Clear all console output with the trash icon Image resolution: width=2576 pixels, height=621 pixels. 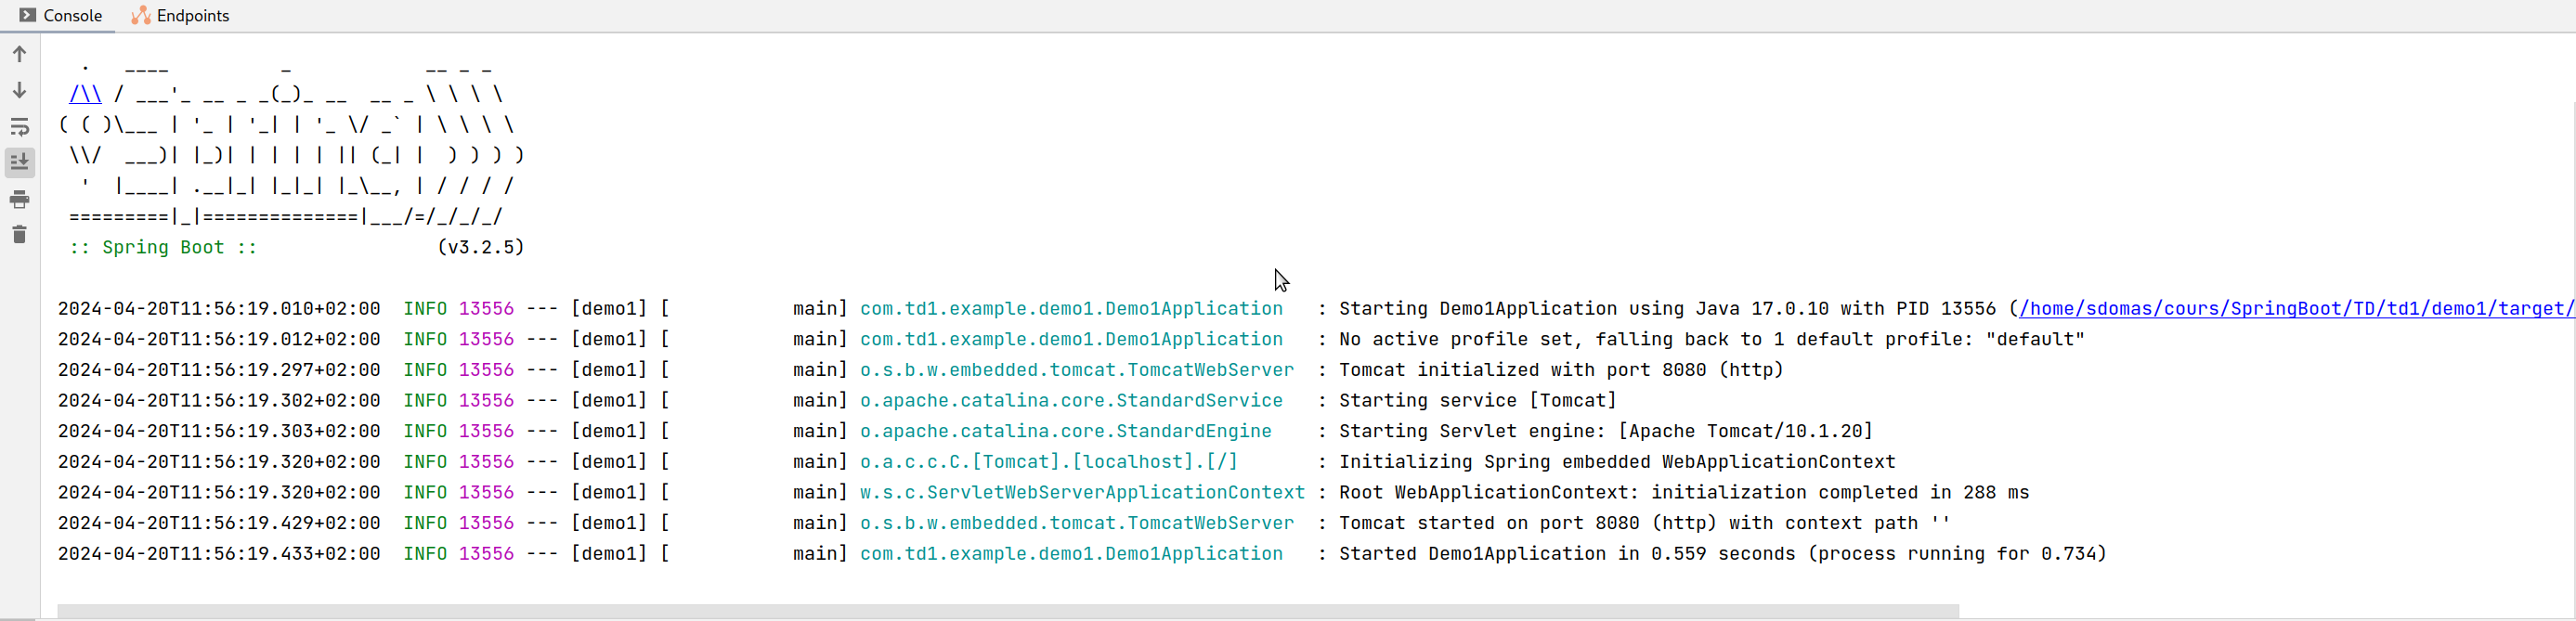pos(19,235)
